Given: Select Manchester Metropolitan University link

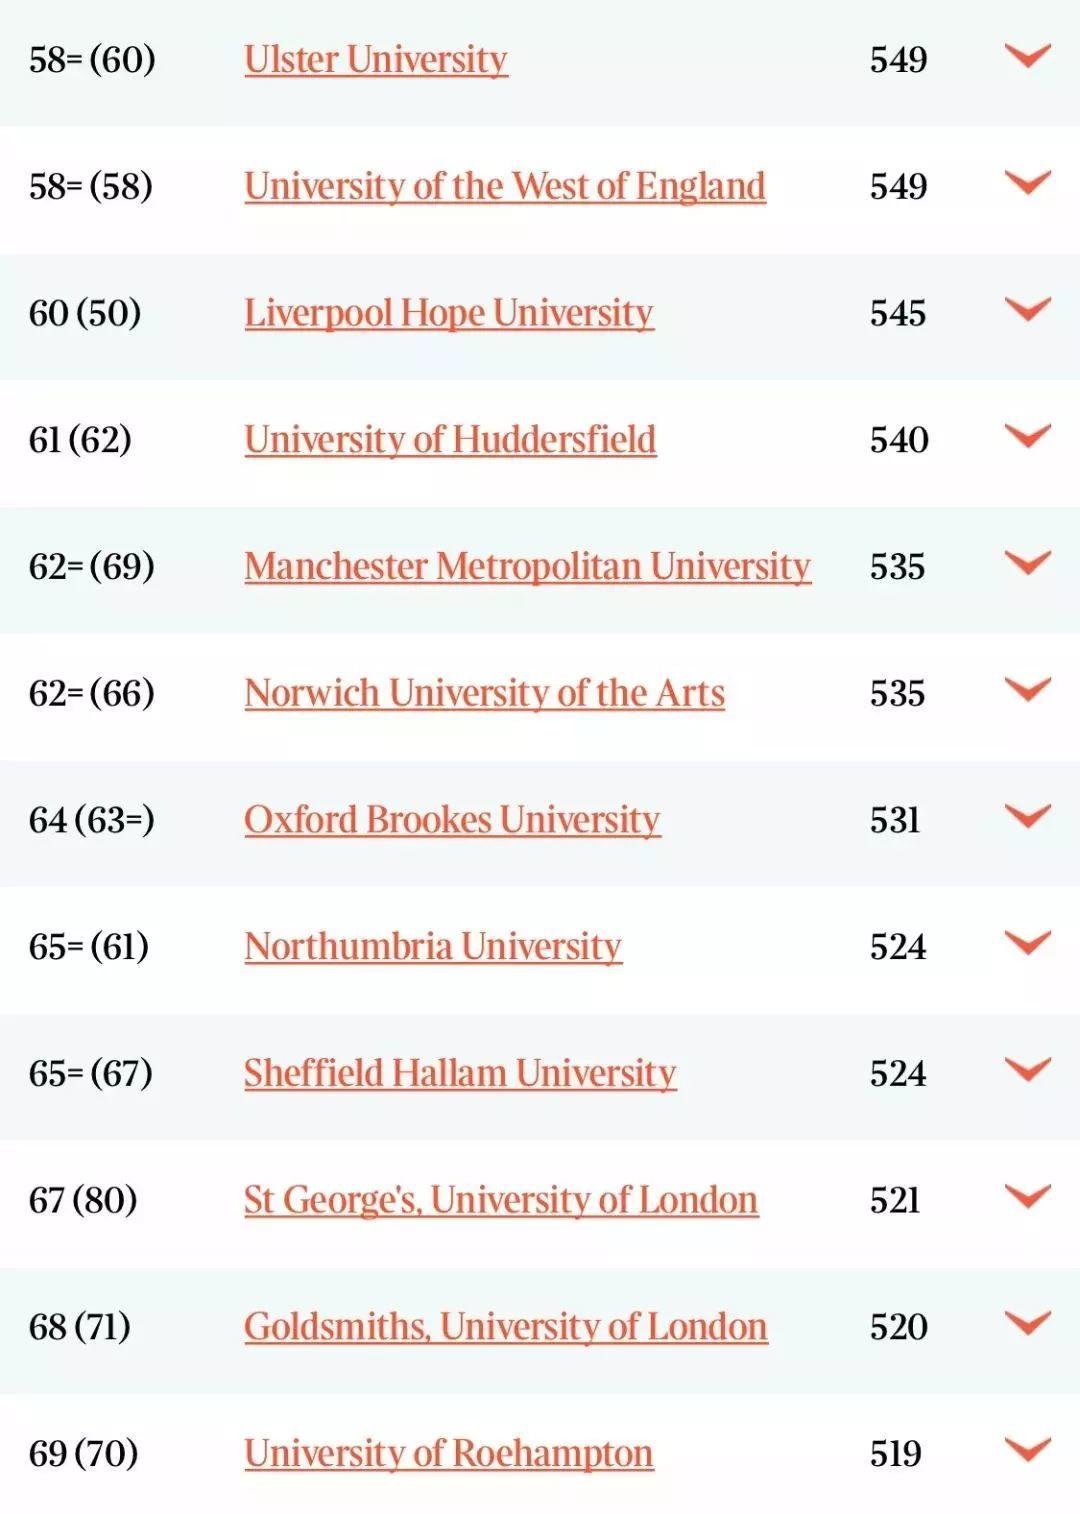Looking at the screenshot, I should point(527,567).
